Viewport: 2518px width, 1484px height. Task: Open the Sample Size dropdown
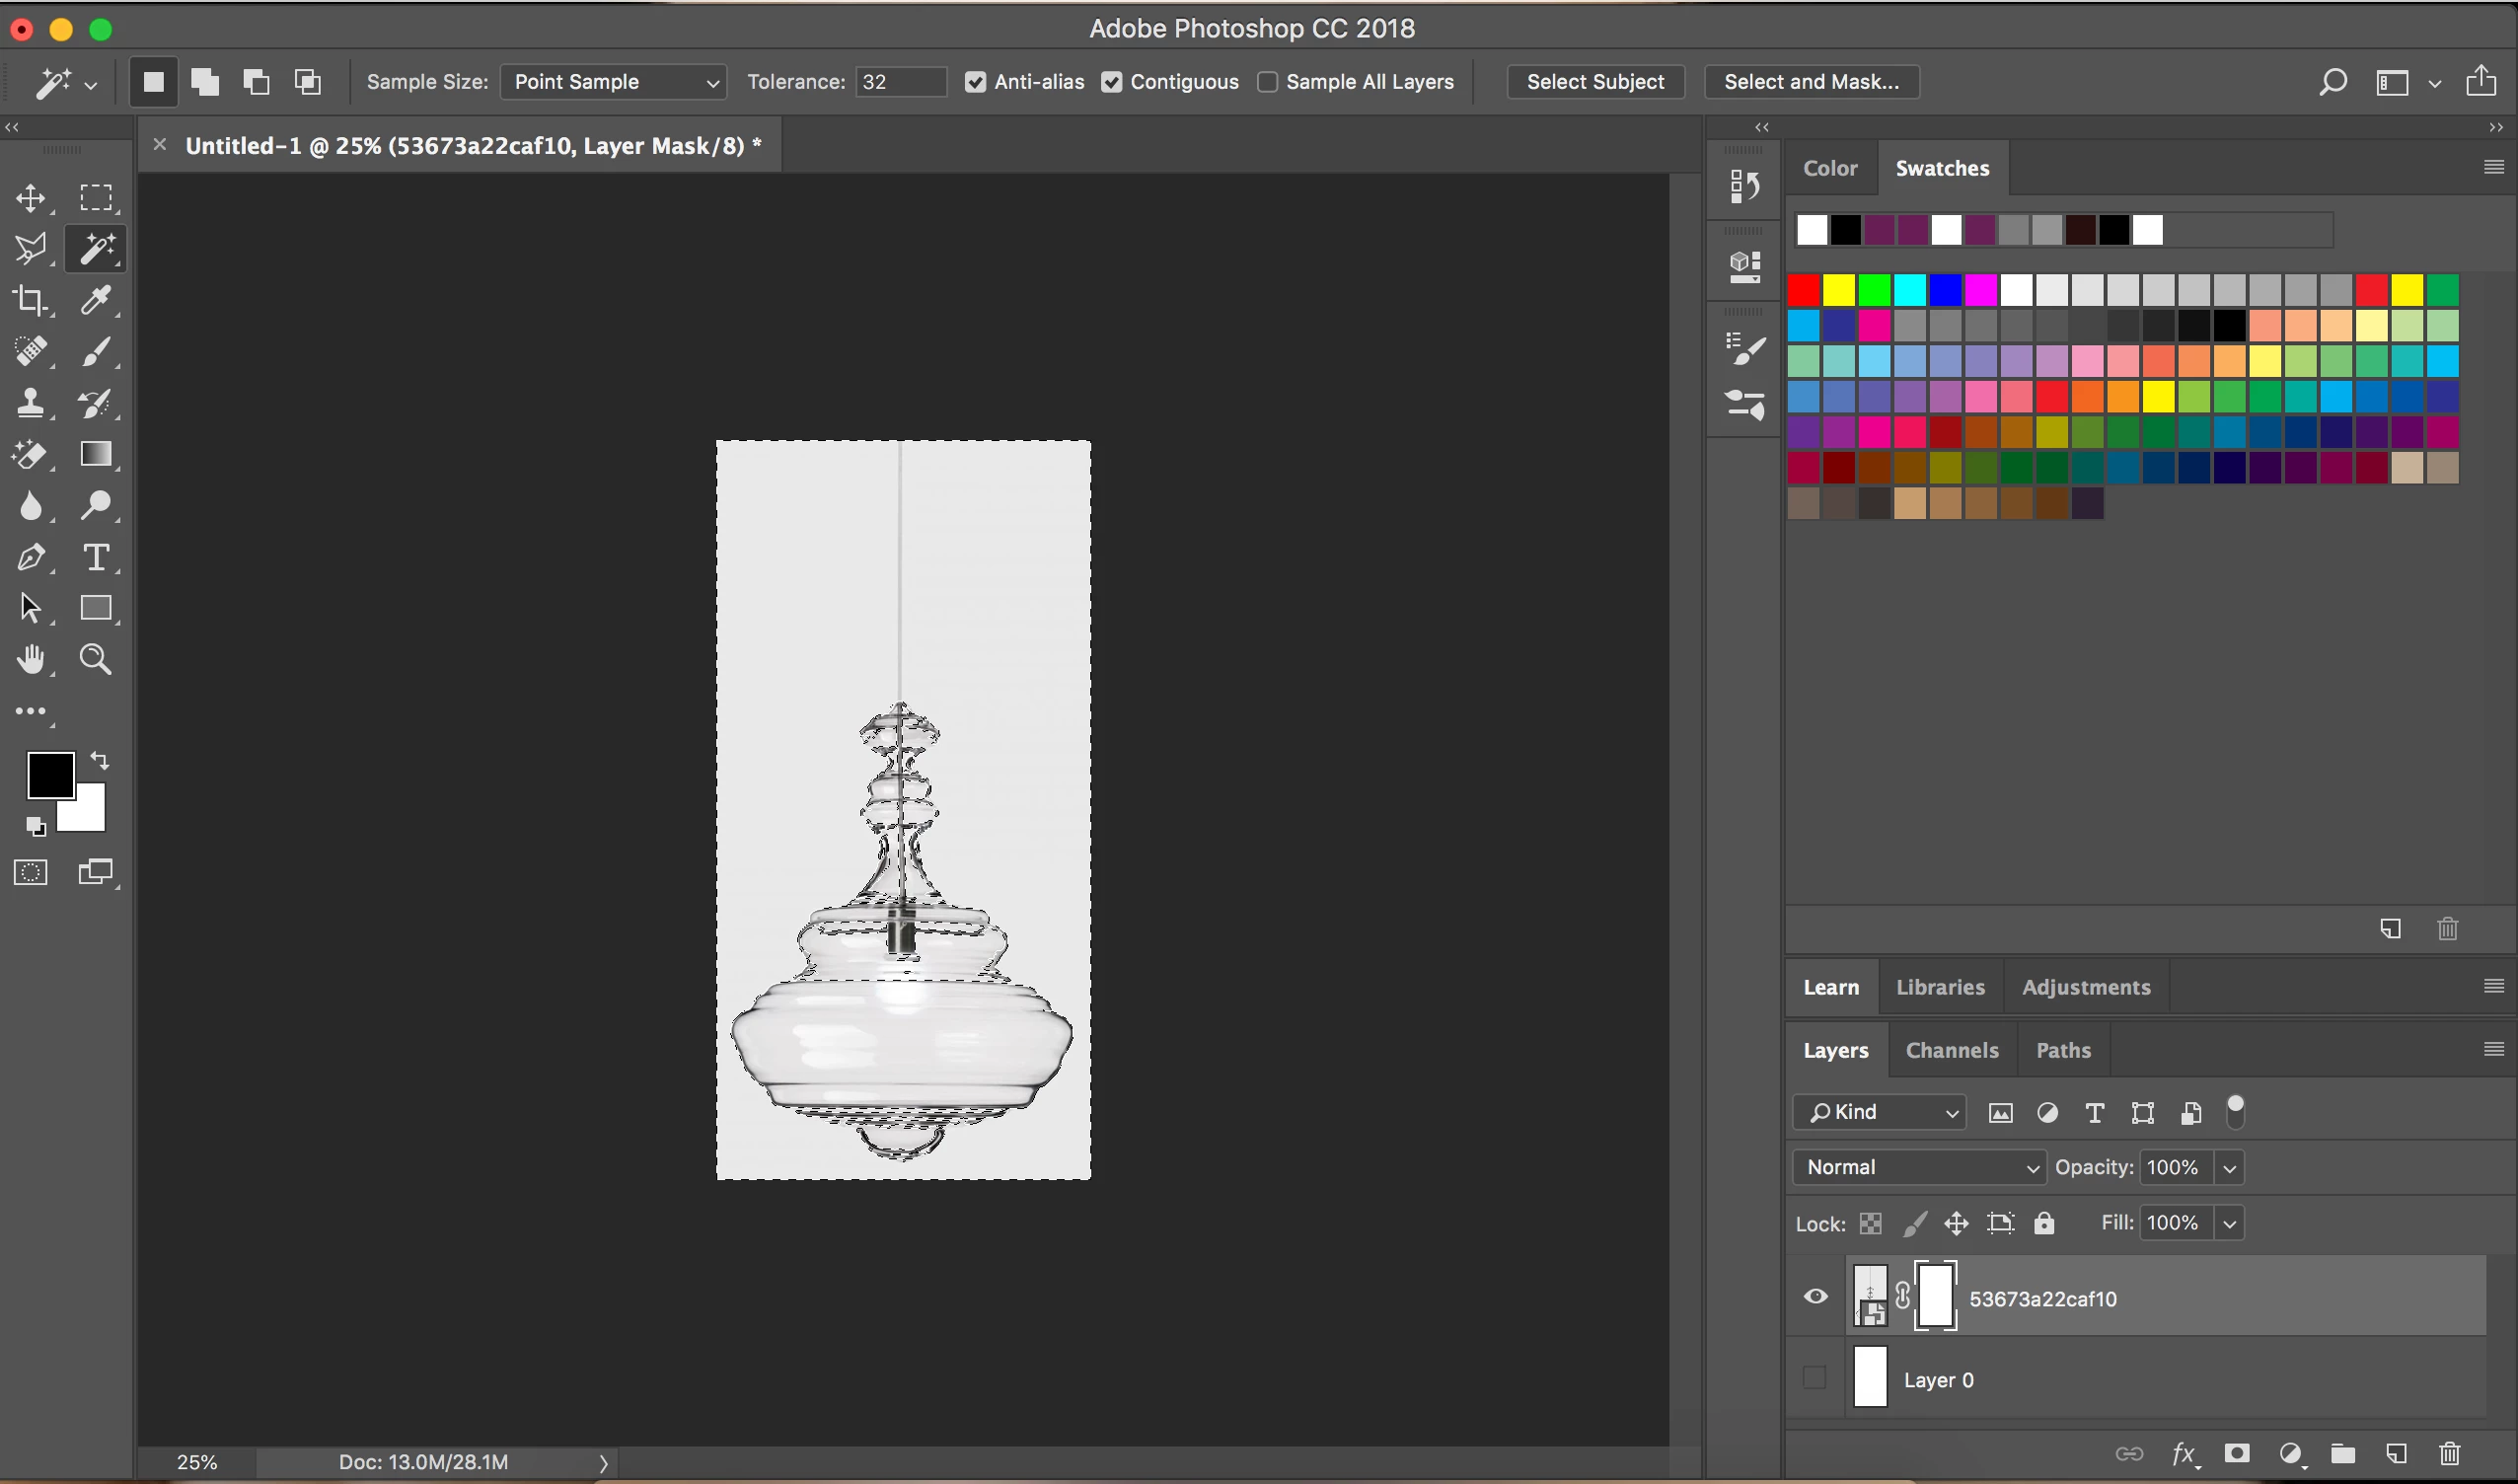pos(613,82)
